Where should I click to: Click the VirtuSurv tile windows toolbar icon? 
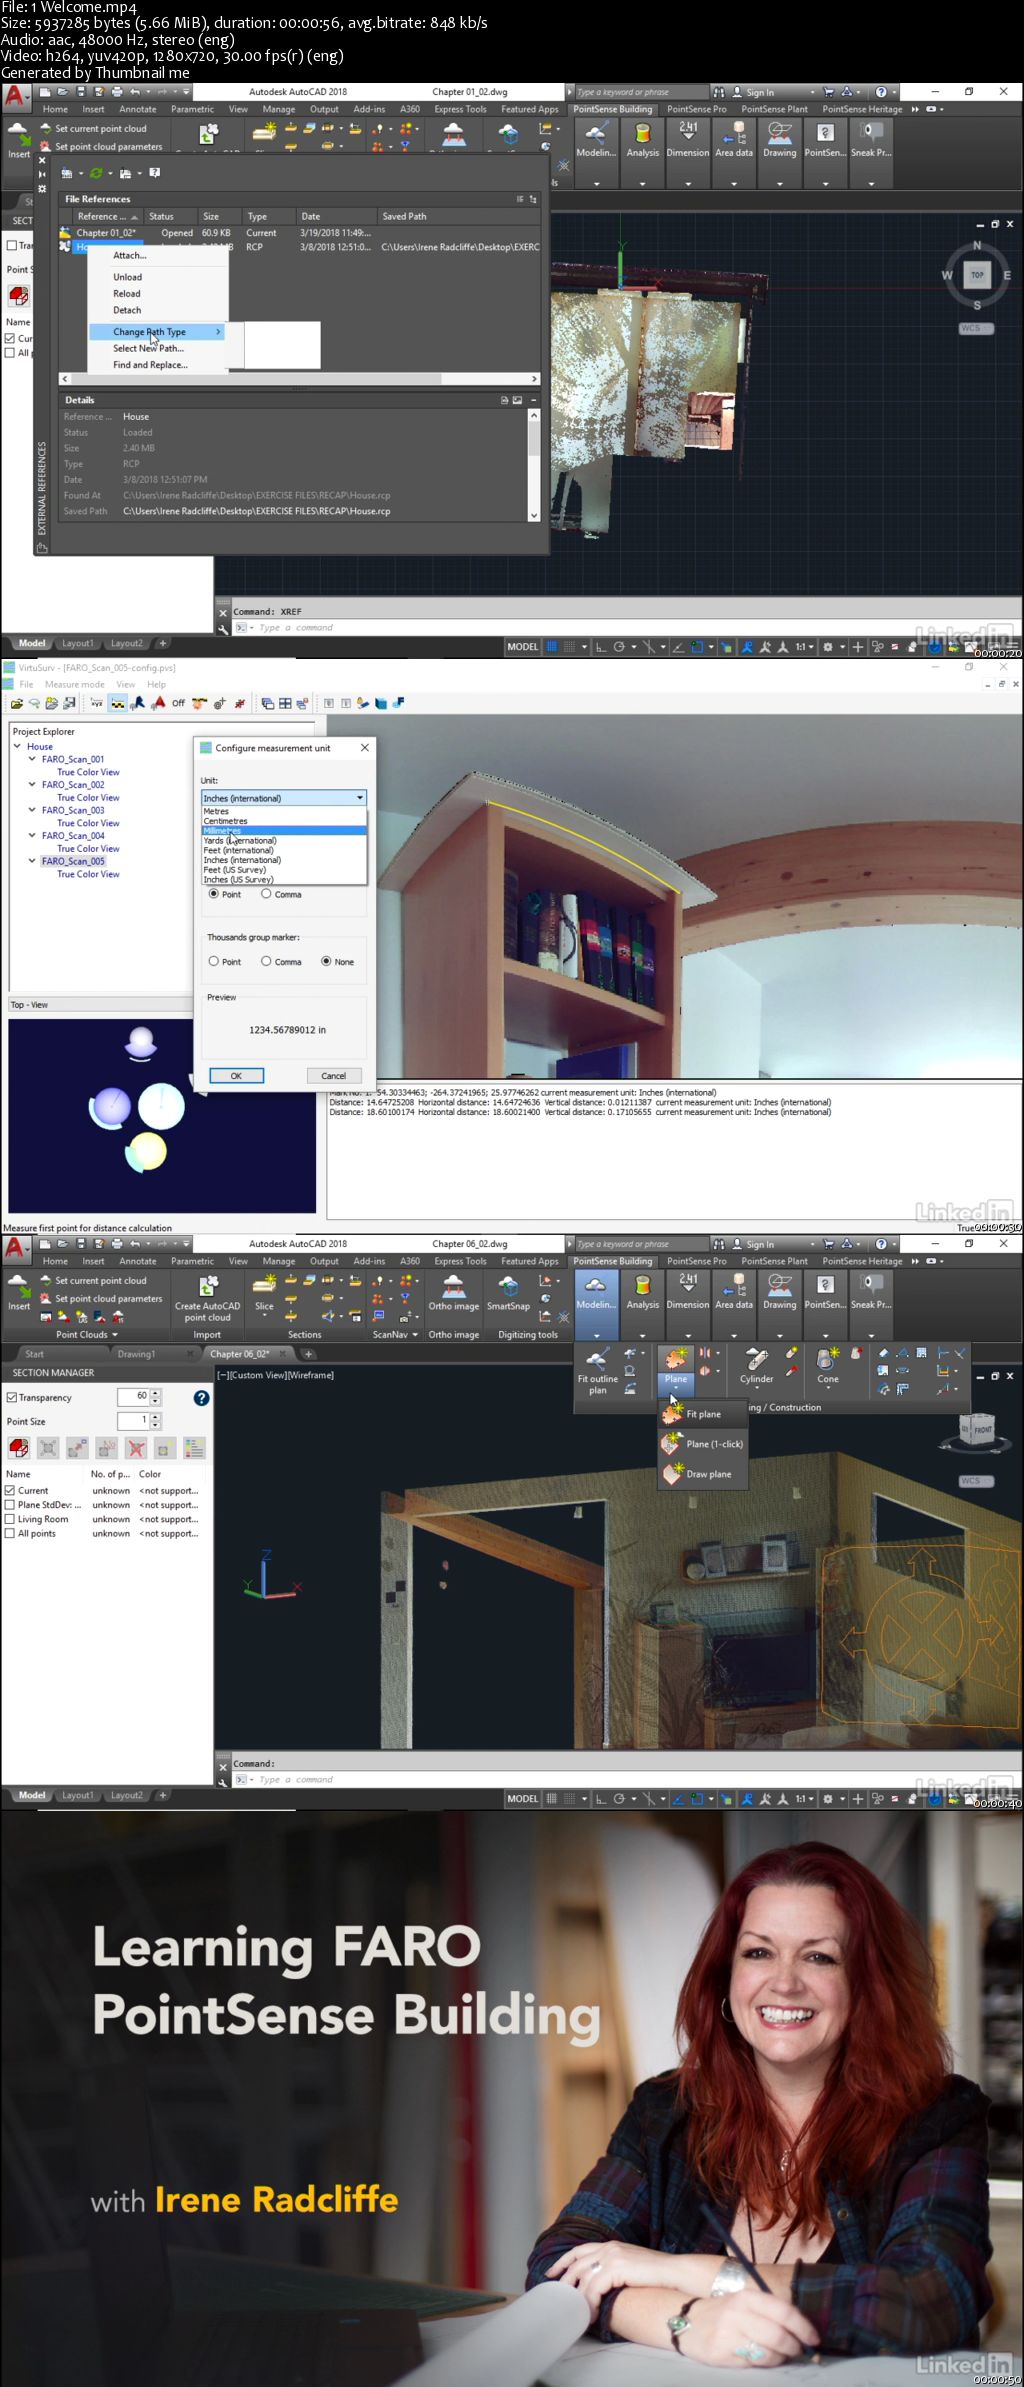(285, 703)
